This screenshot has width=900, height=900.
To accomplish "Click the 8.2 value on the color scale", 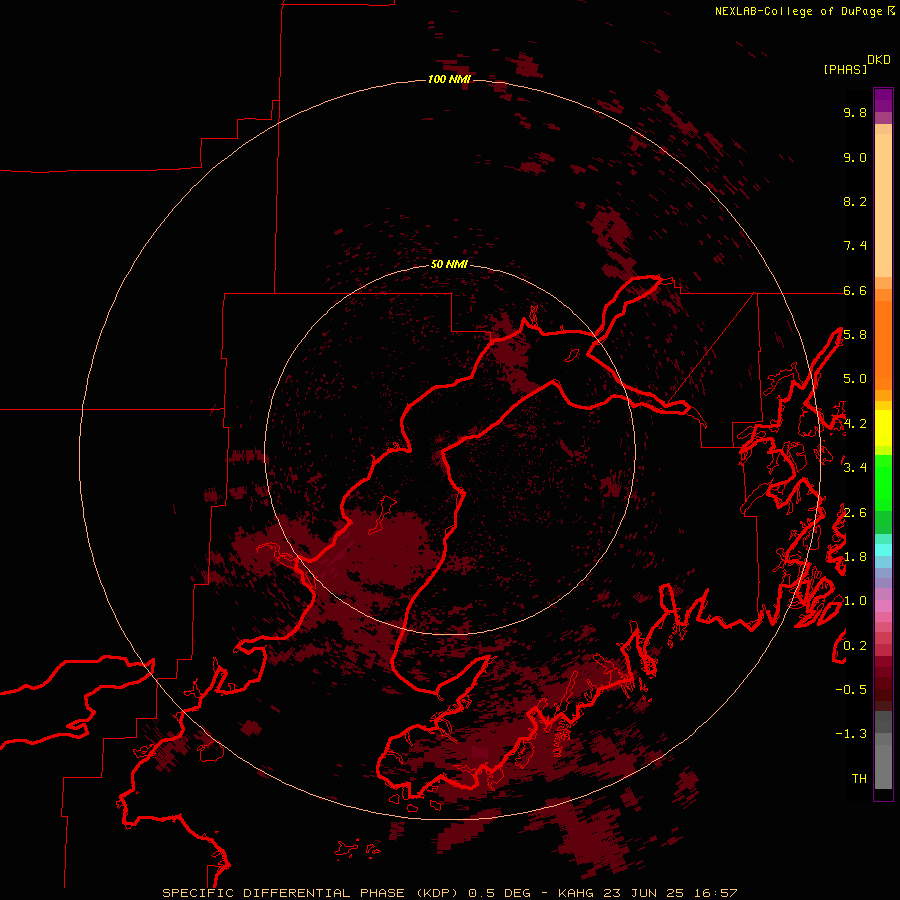I will (x=855, y=201).
